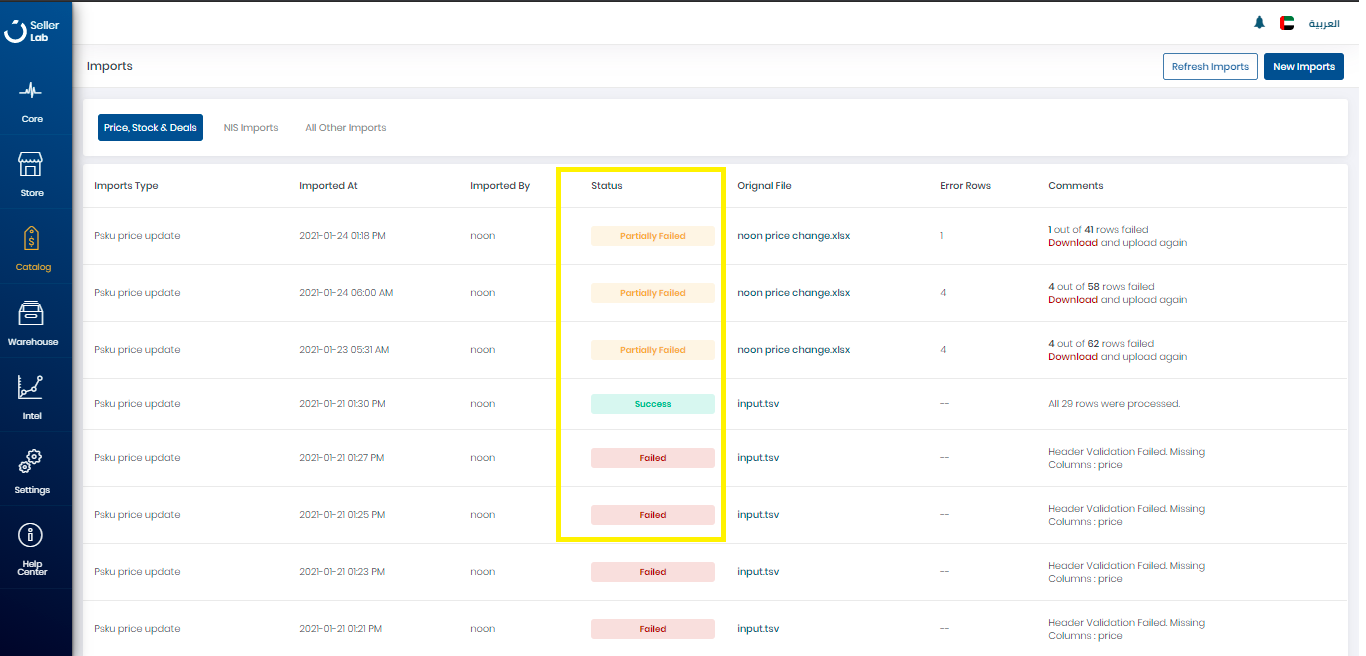
Task: Open the Intel chart icon
Action: click(x=32, y=388)
